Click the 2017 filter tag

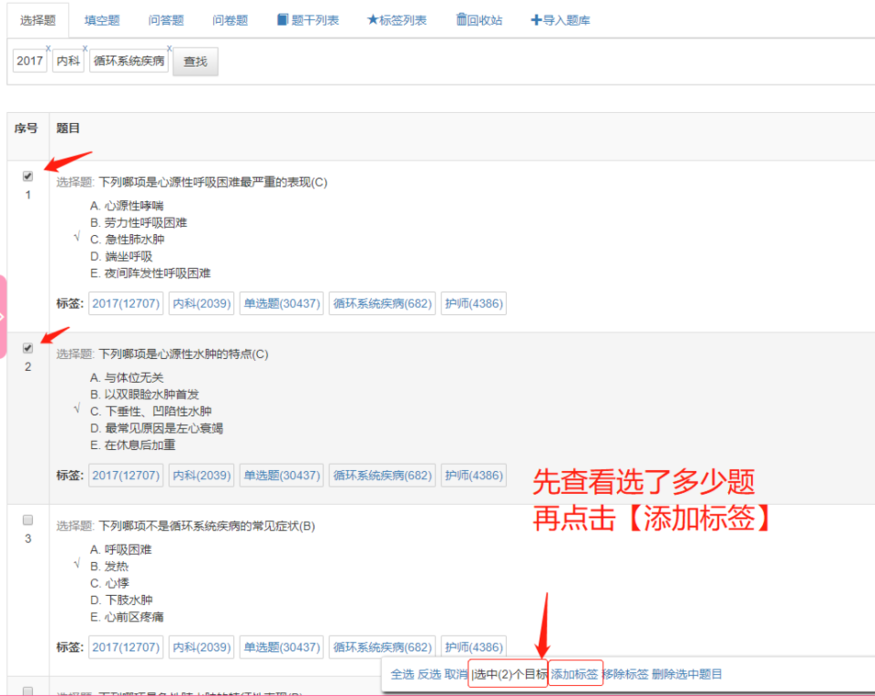coord(30,61)
